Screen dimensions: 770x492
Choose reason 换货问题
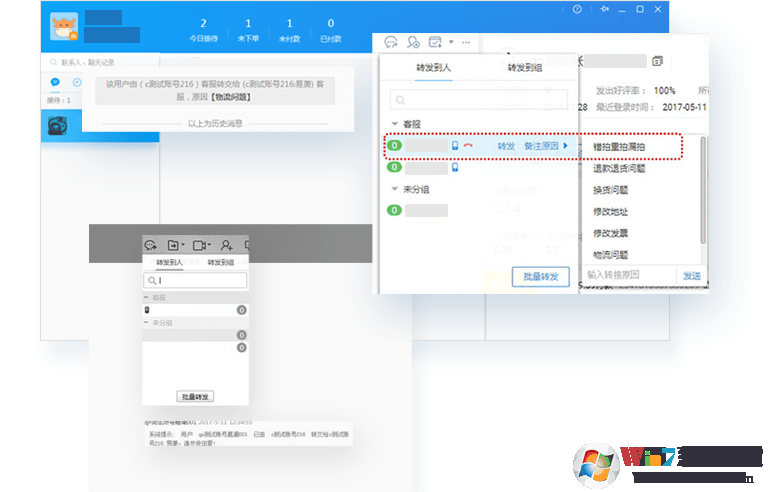[x=610, y=190]
